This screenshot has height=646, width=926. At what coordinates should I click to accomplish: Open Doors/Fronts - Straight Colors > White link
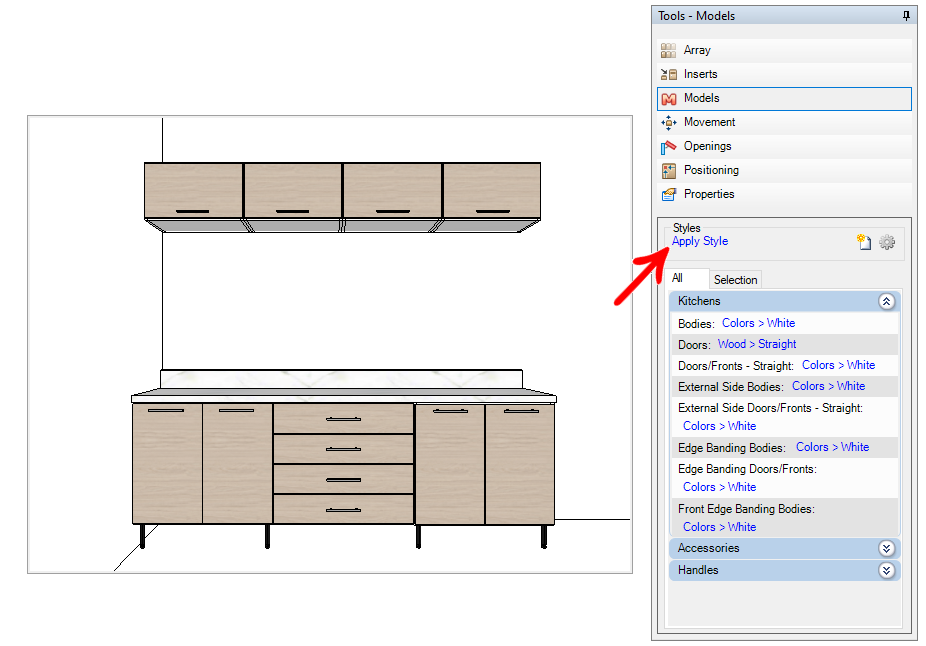pos(838,366)
